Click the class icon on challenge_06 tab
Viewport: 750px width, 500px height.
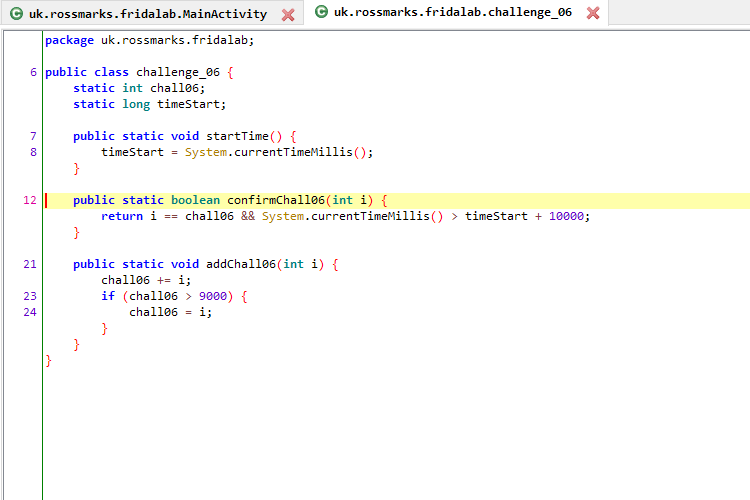pos(321,11)
